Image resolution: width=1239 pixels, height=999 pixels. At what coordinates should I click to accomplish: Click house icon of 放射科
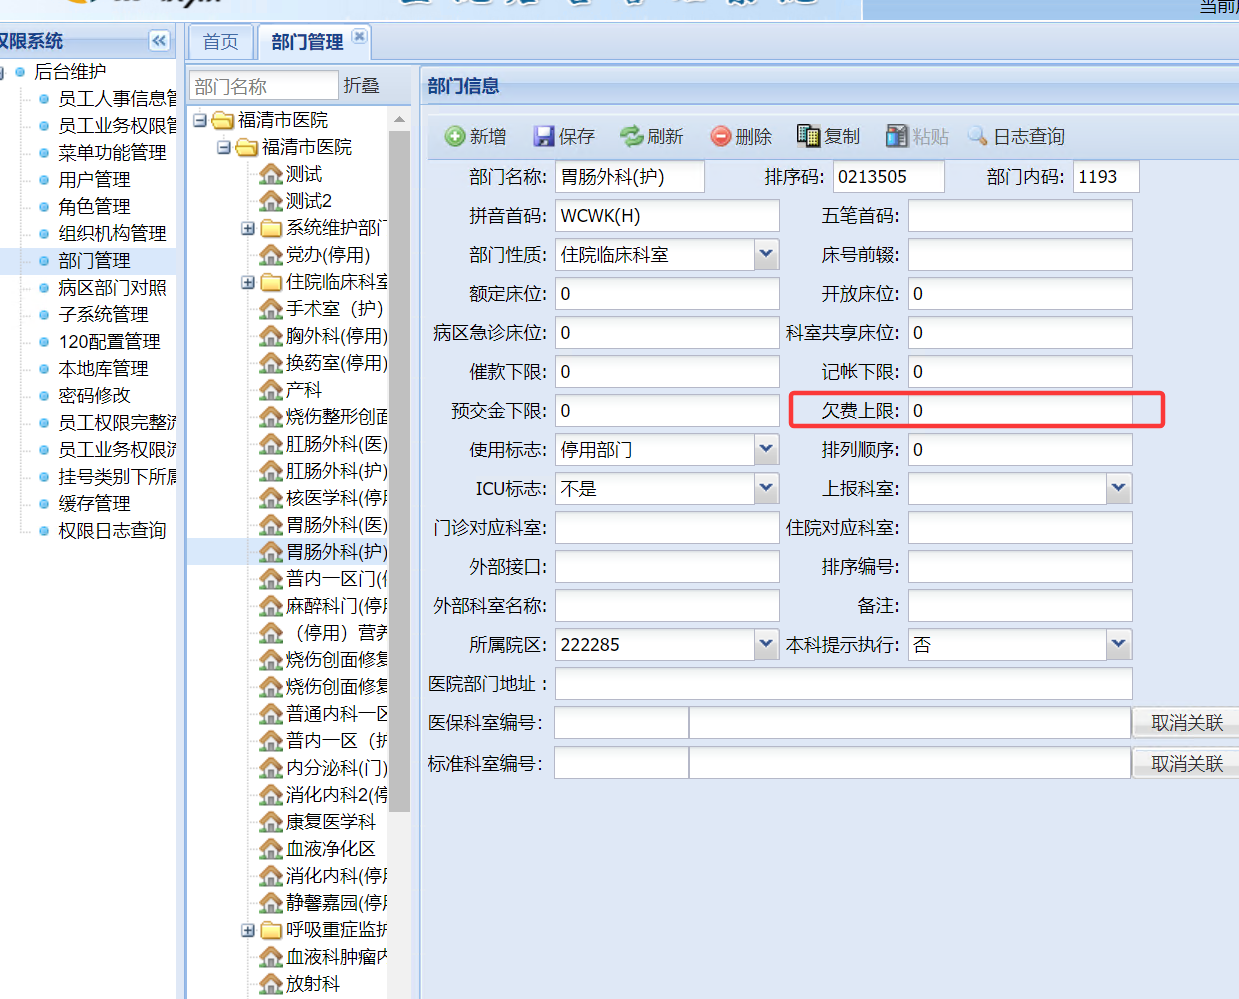coord(271,984)
